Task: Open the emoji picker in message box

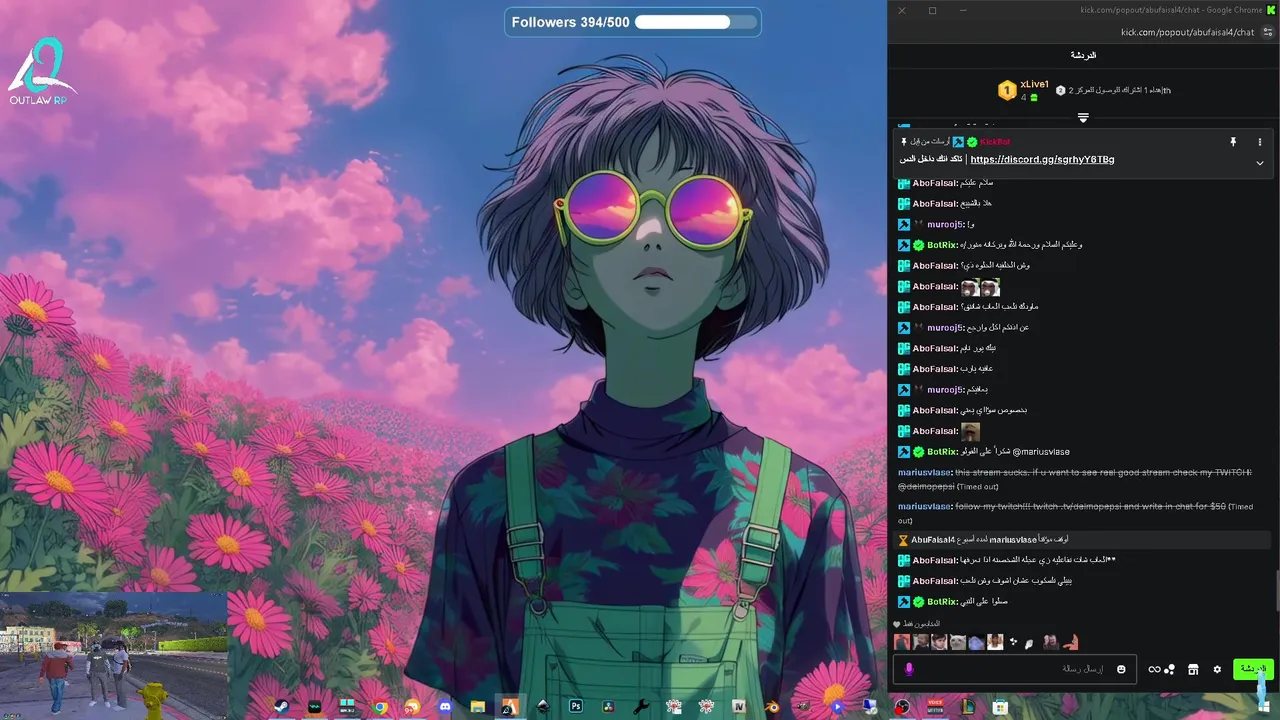Action: [x=1121, y=669]
